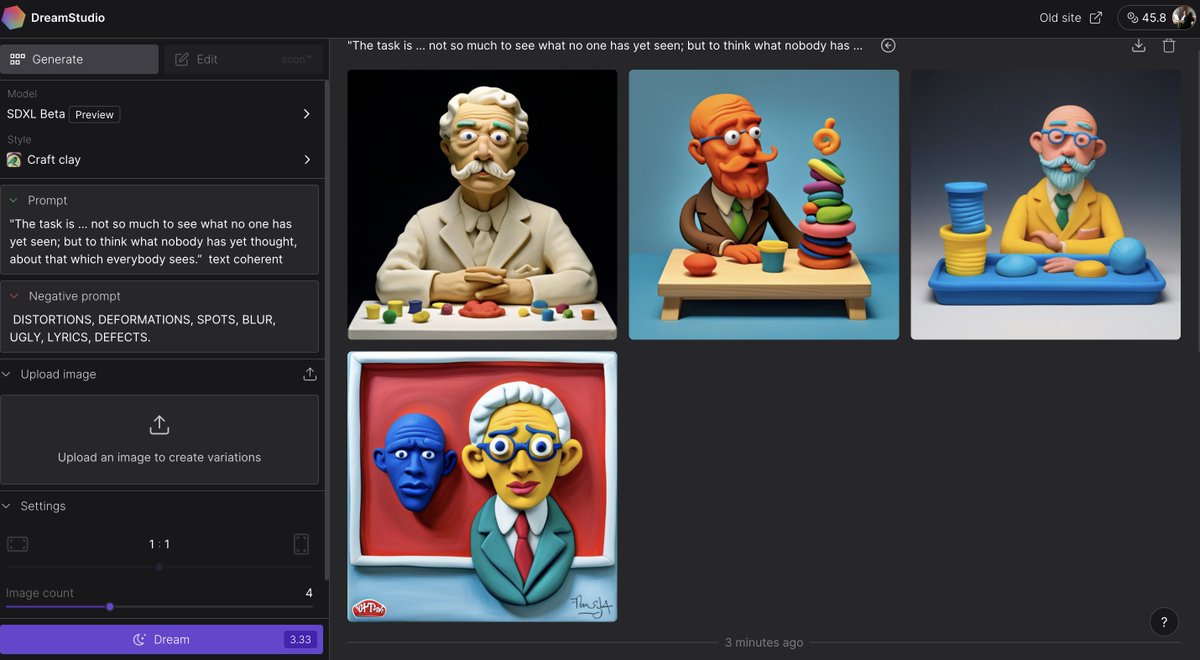The height and width of the screenshot is (660, 1200).
Task: Click the DreamStudio logo icon
Action: pyautogui.click(x=13, y=17)
